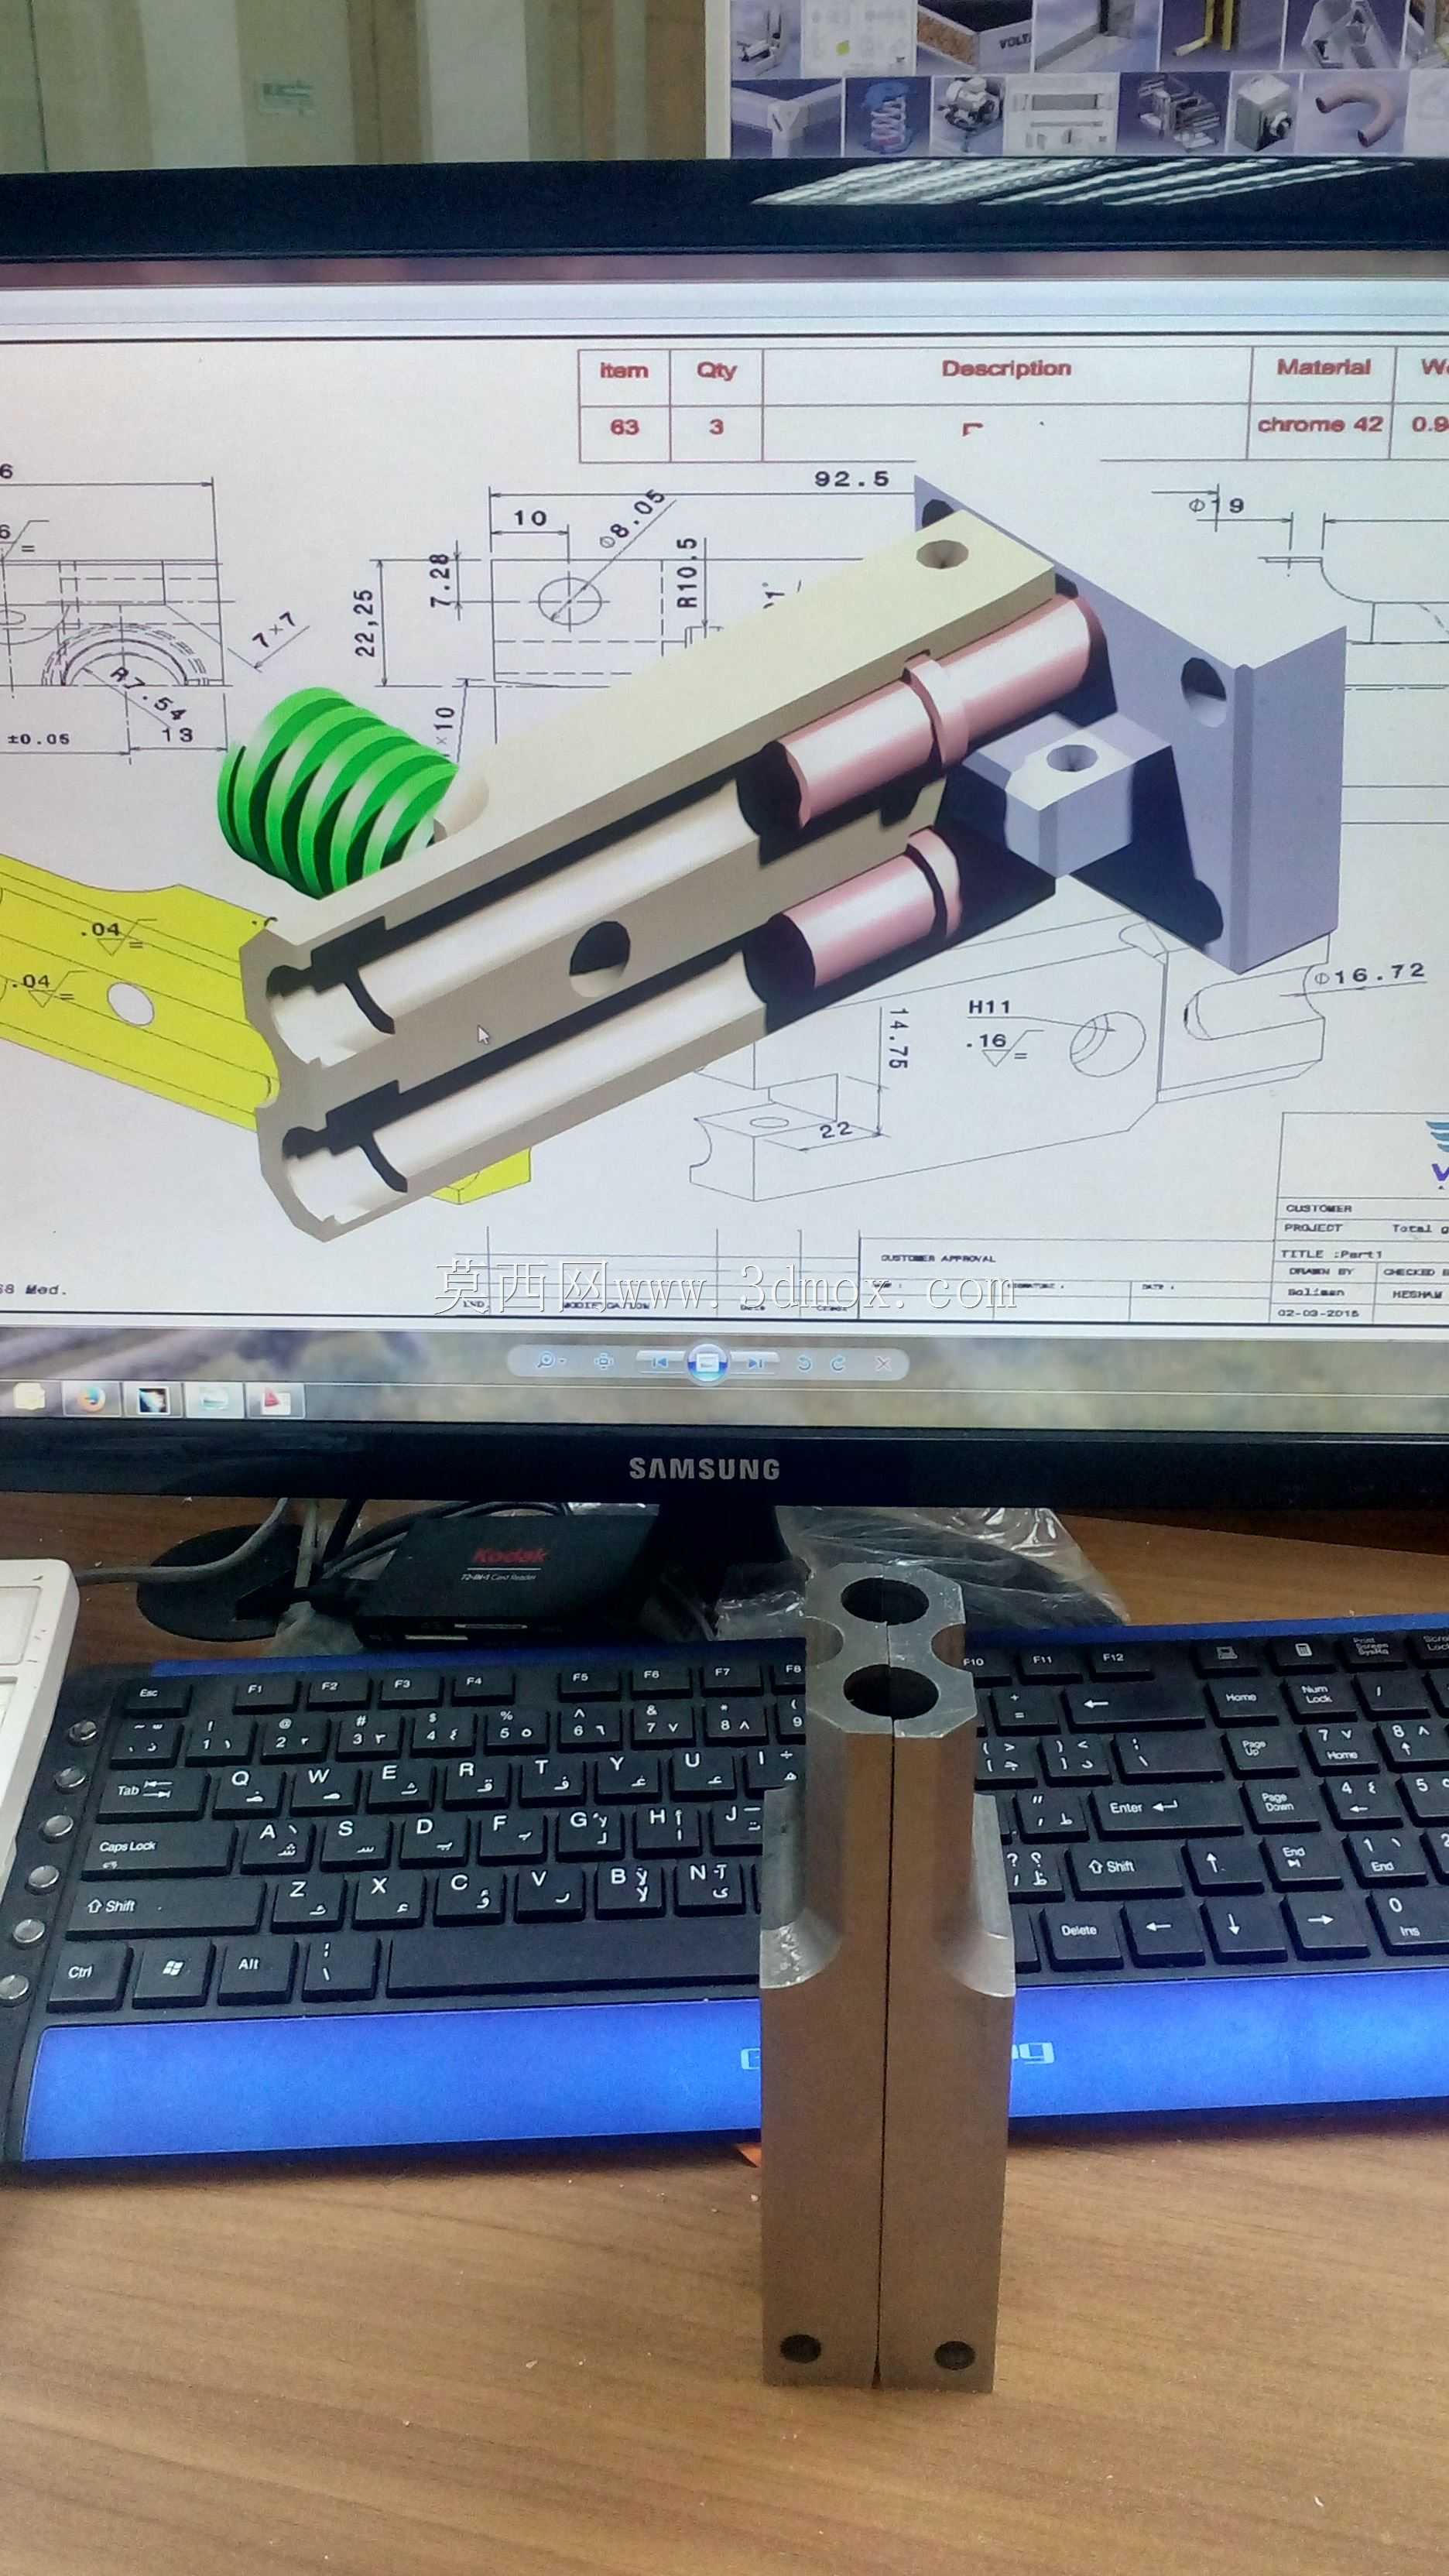This screenshot has height=2576, width=1449.
Task: Open the zoom magnifier control in Photo Viewer
Action: point(550,1361)
